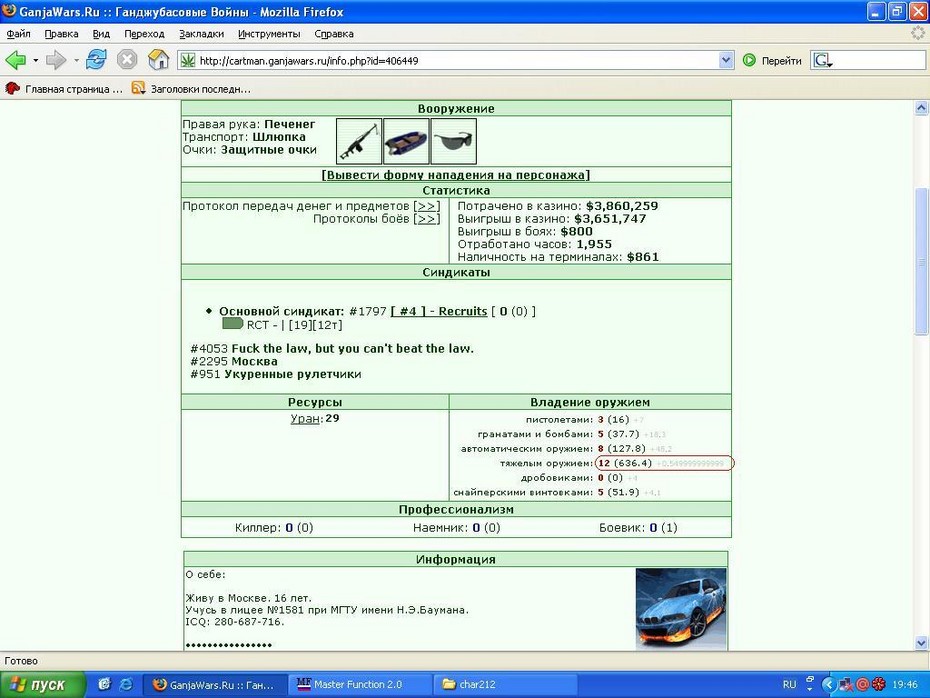Click the Уран resource link
This screenshot has width=930, height=698.
[x=305, y=419]
